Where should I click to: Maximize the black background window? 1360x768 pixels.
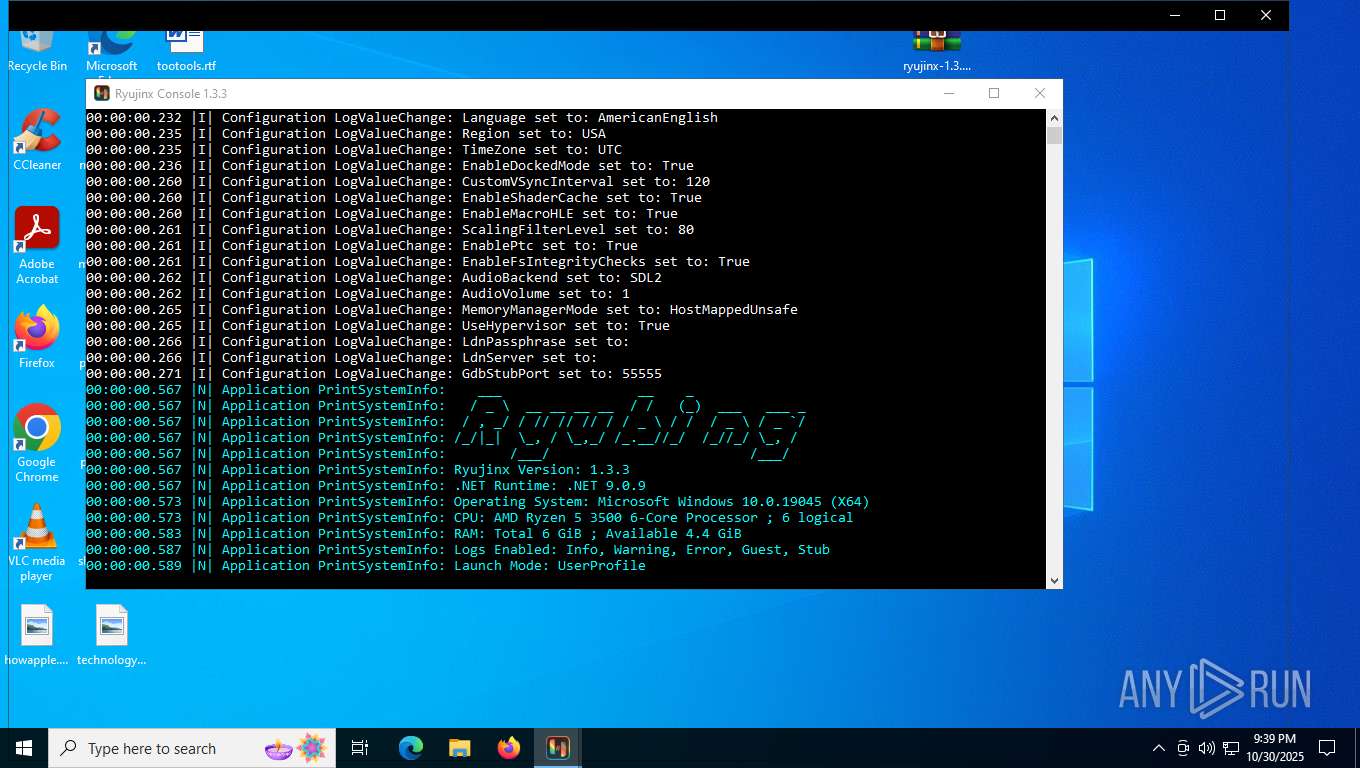[x=1220, y=15]
